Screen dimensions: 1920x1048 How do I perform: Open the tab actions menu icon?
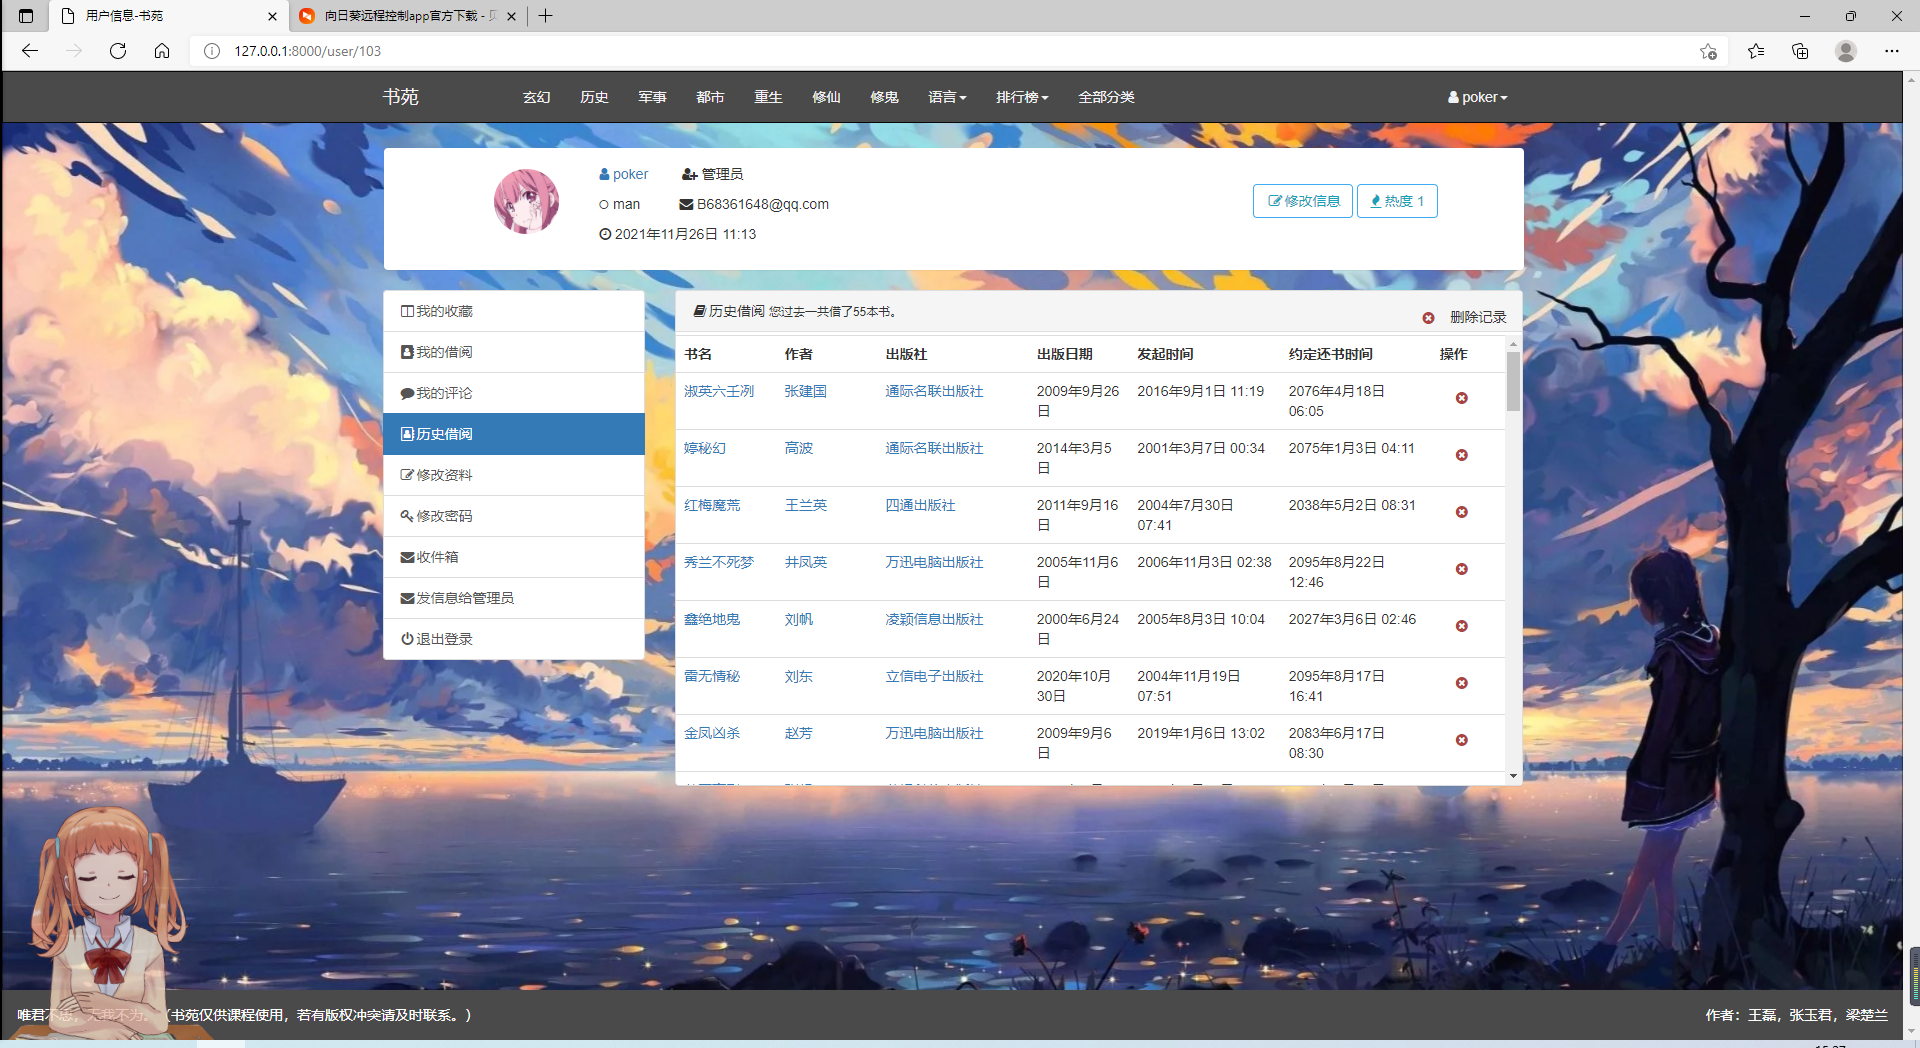click(x=26, y=16)
